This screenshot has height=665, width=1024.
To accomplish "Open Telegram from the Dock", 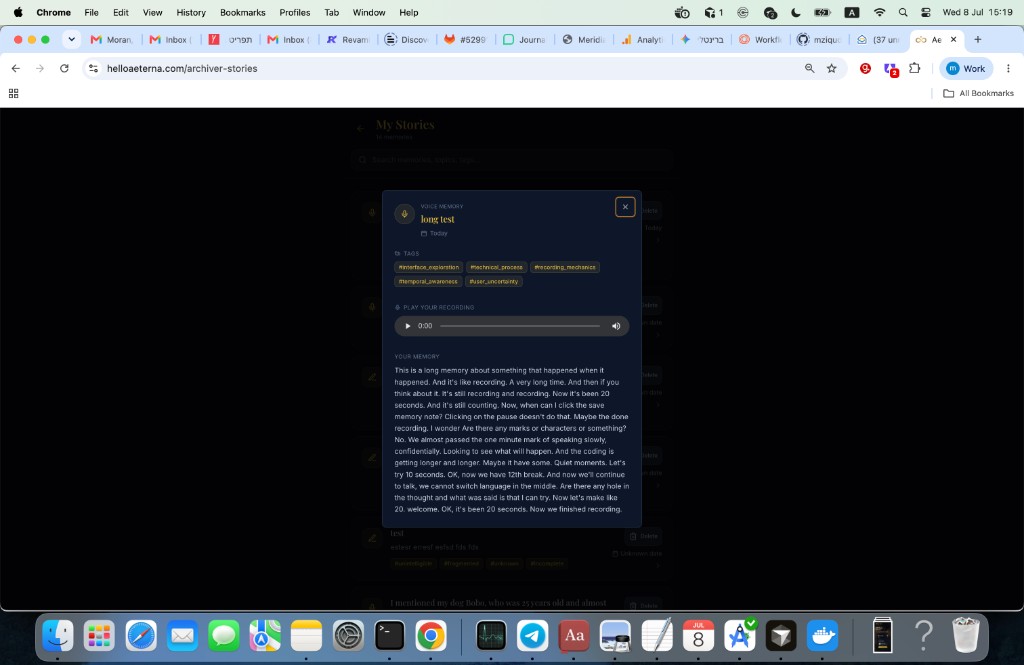I will (533, 636).
